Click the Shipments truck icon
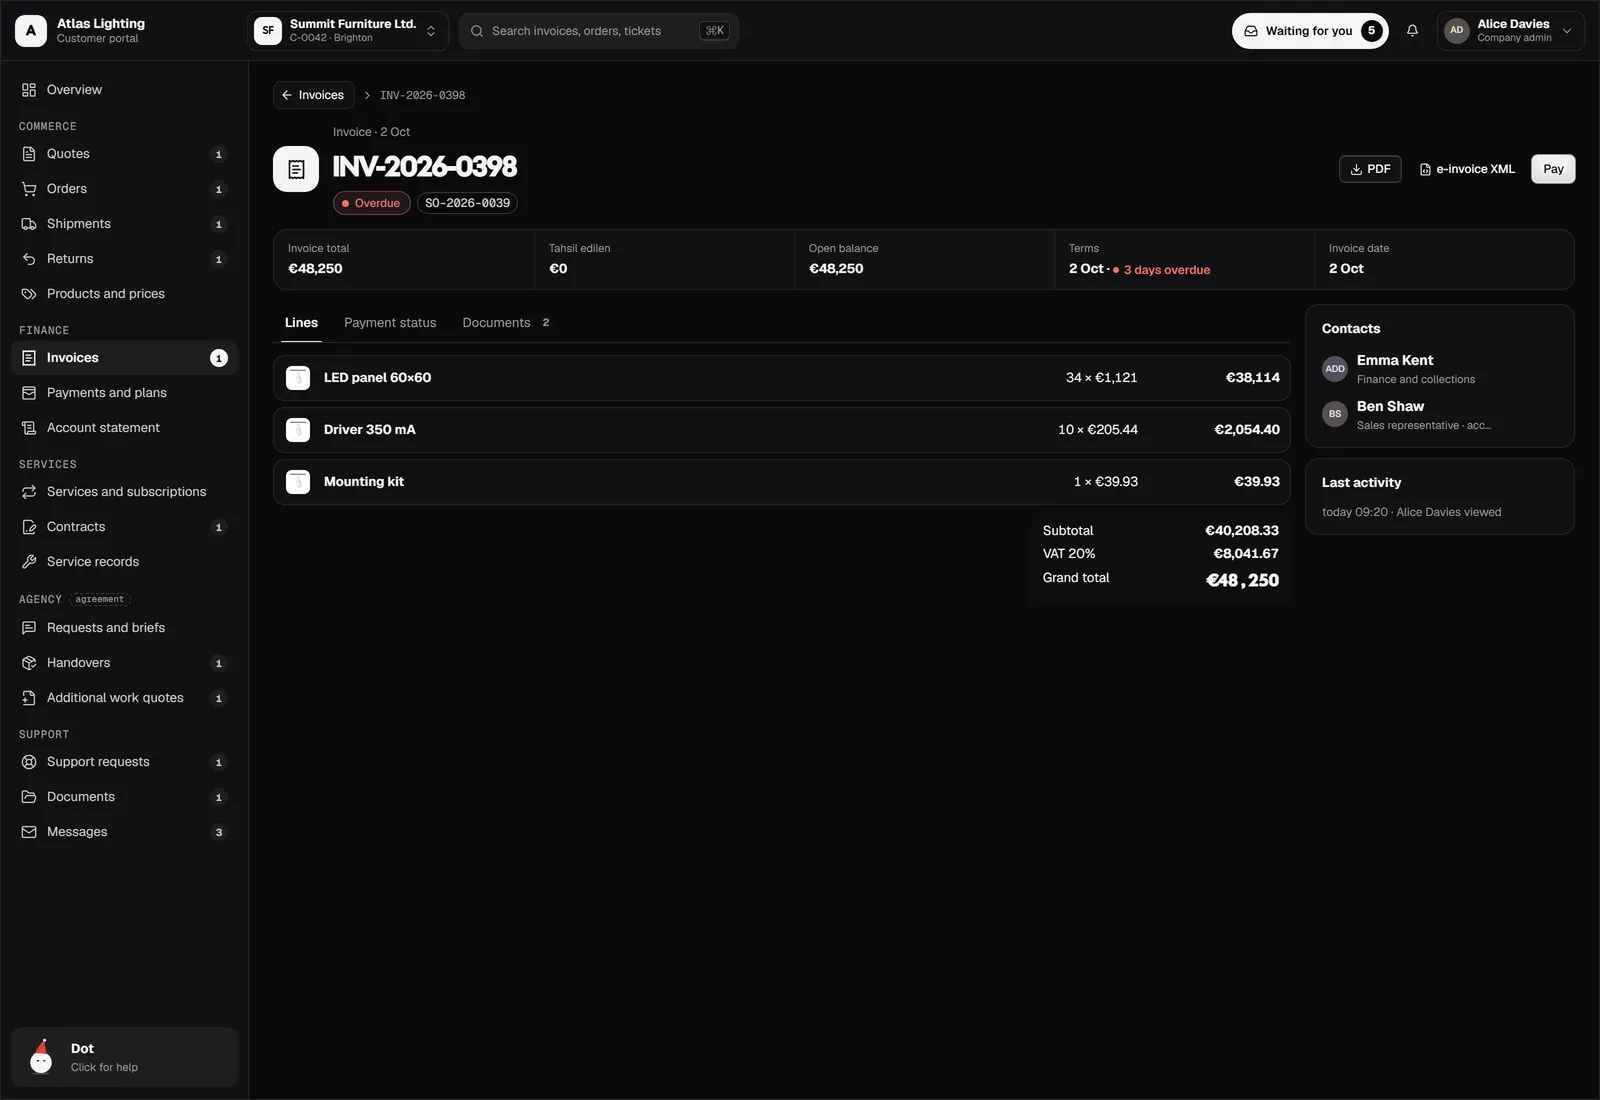 (x=29, y=224)
